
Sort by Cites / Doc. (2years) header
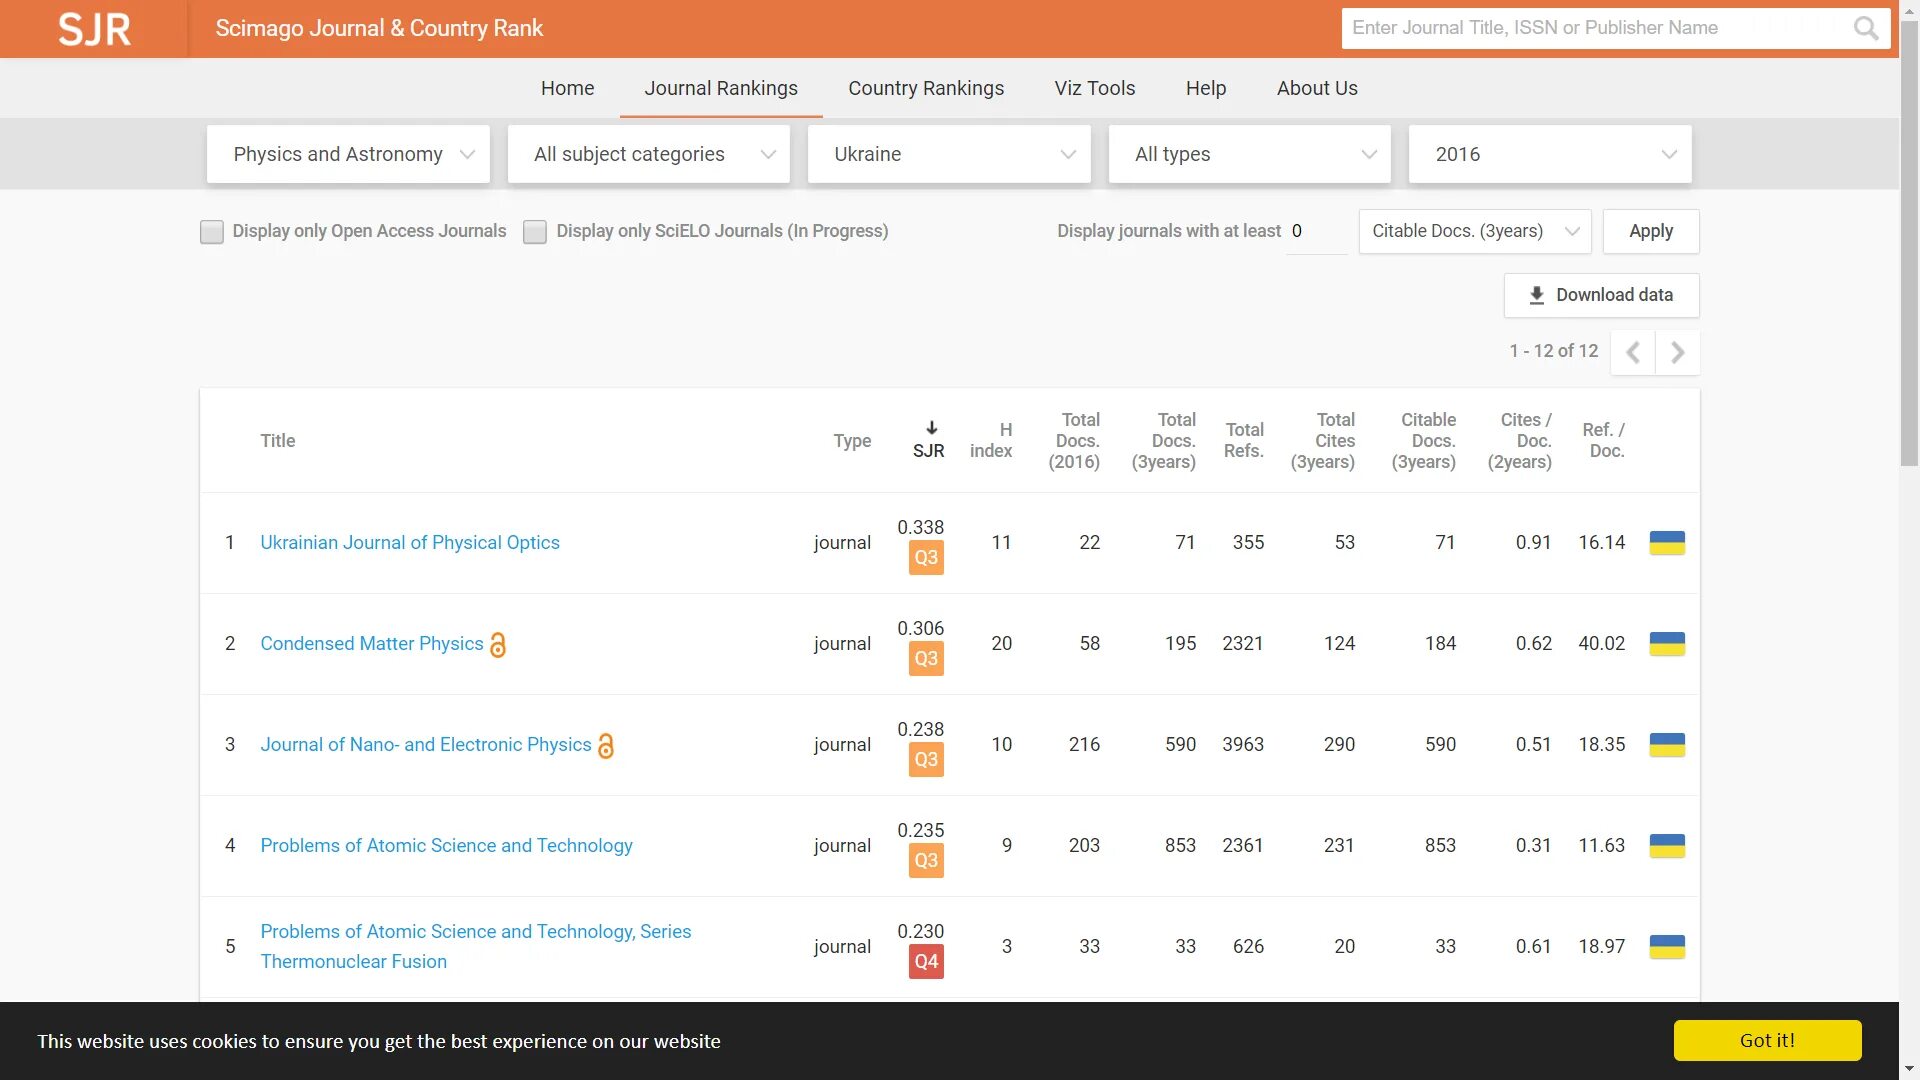coord(1520,440)
